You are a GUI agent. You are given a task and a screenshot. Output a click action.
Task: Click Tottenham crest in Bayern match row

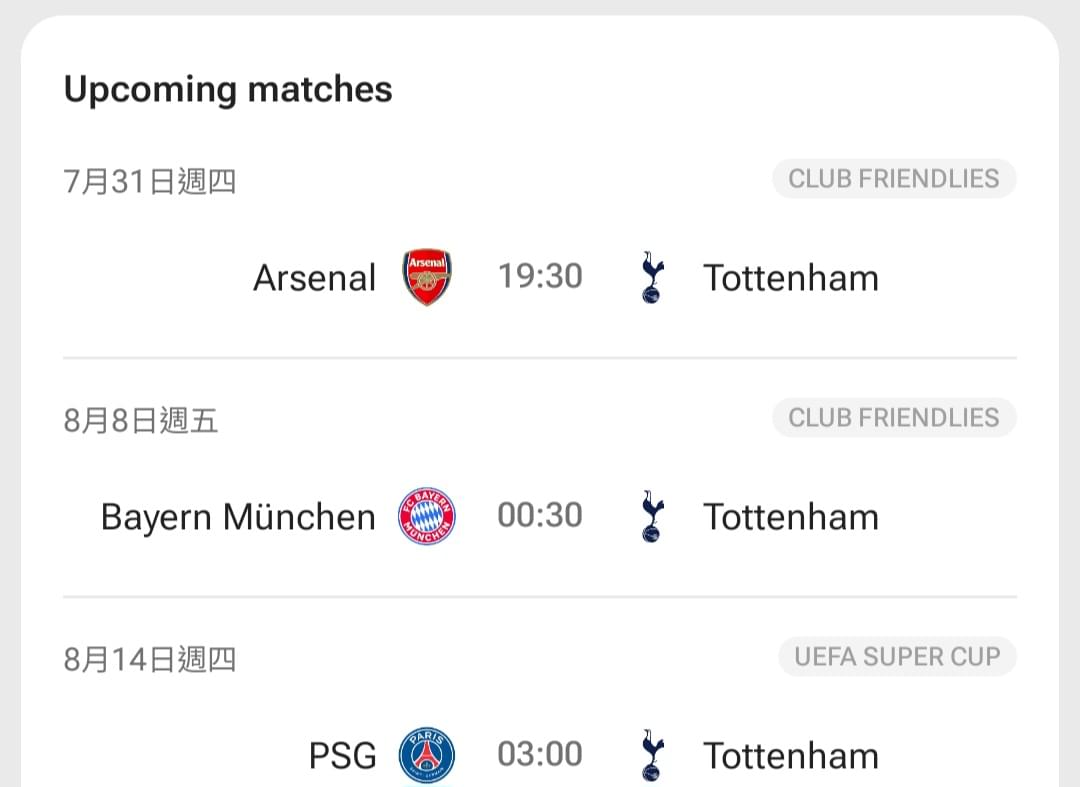click(652, 516)
